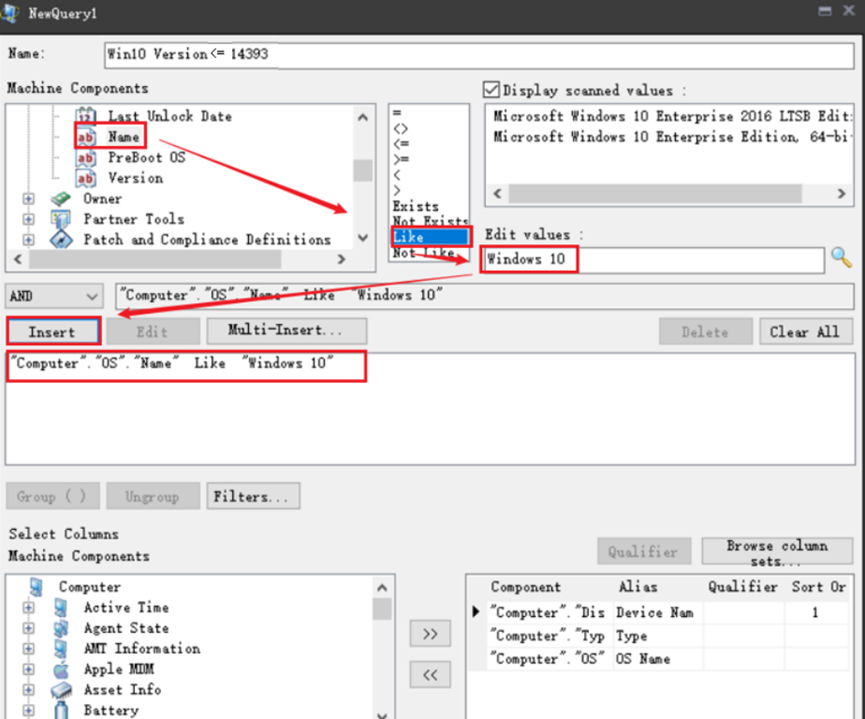Expand the Partner Tools tree node

tap(28, 219)
